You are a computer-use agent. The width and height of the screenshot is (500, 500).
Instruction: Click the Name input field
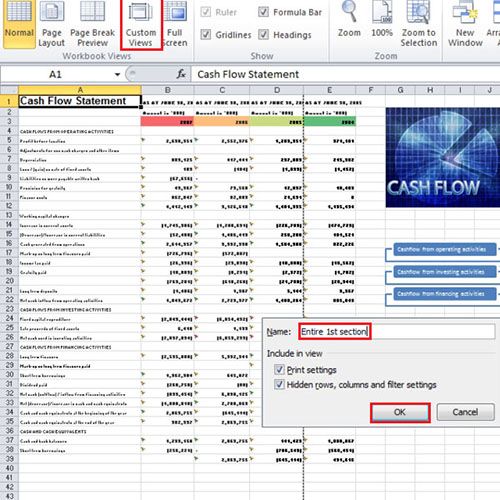pyautogui.click(x=397, y=332)
